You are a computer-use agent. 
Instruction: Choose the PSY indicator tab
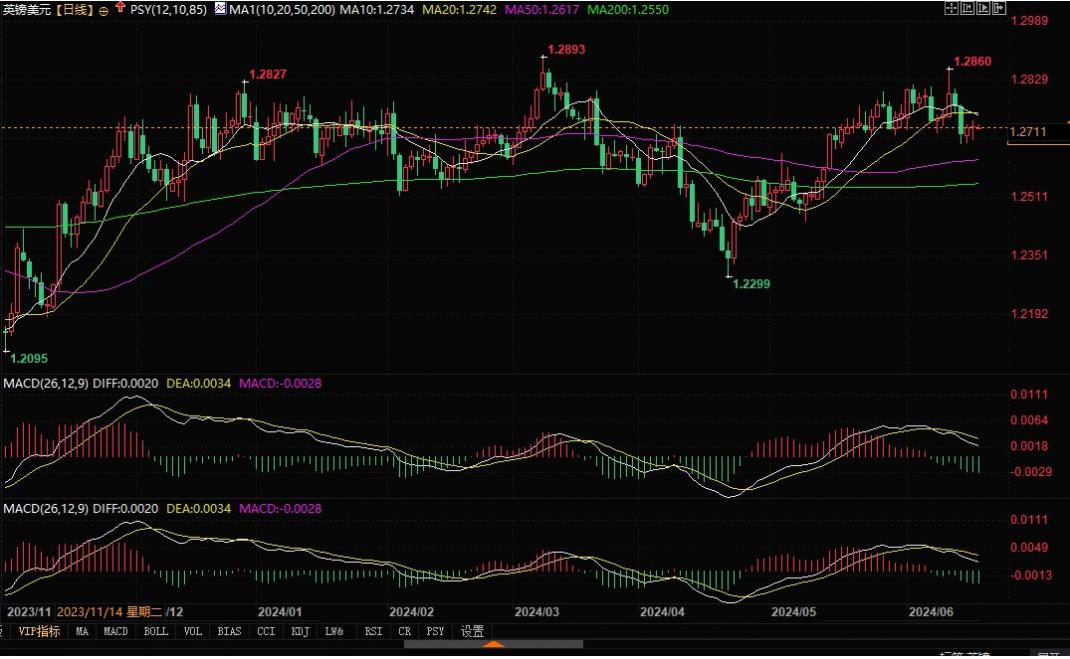point(435,631)
